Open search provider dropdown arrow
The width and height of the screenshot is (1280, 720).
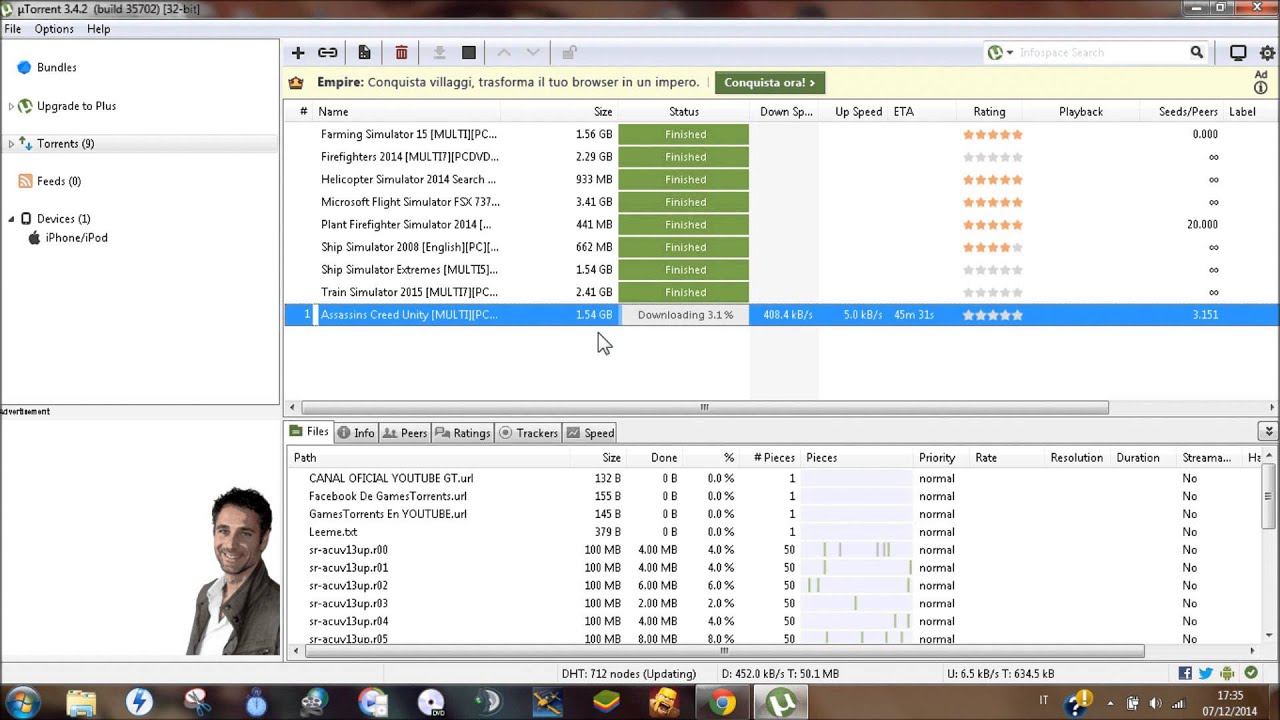pyautogui.click(x=1010, y=53)
